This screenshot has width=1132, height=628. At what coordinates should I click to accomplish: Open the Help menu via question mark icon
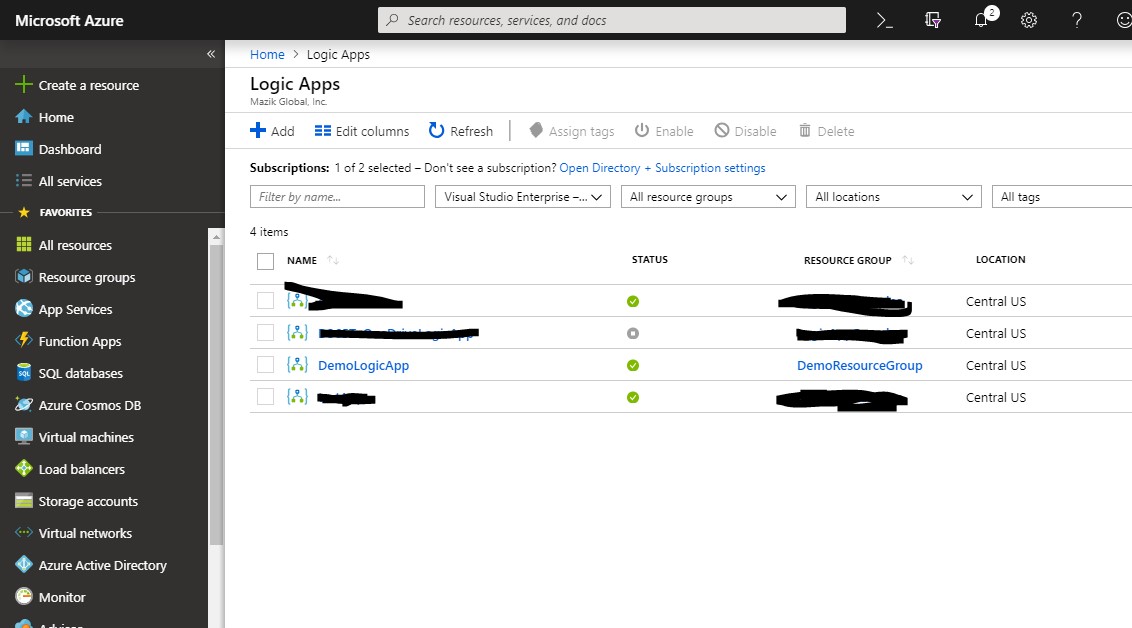click(1077, 20)
